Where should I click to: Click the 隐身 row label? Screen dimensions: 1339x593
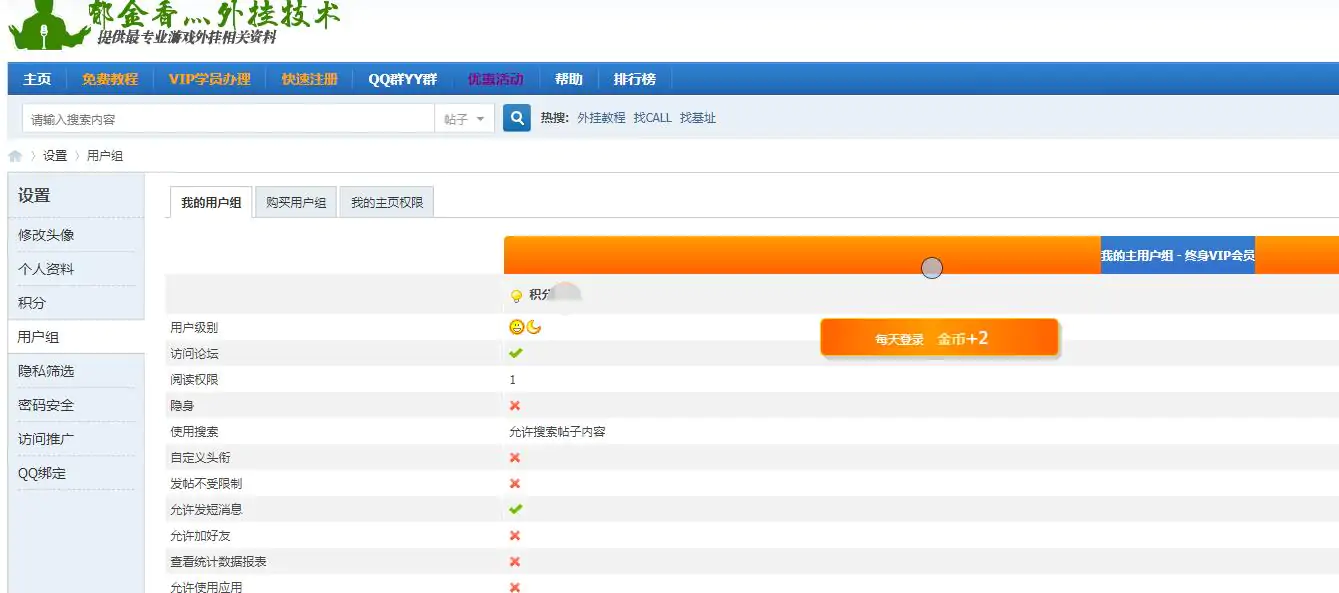coord(182,405)
